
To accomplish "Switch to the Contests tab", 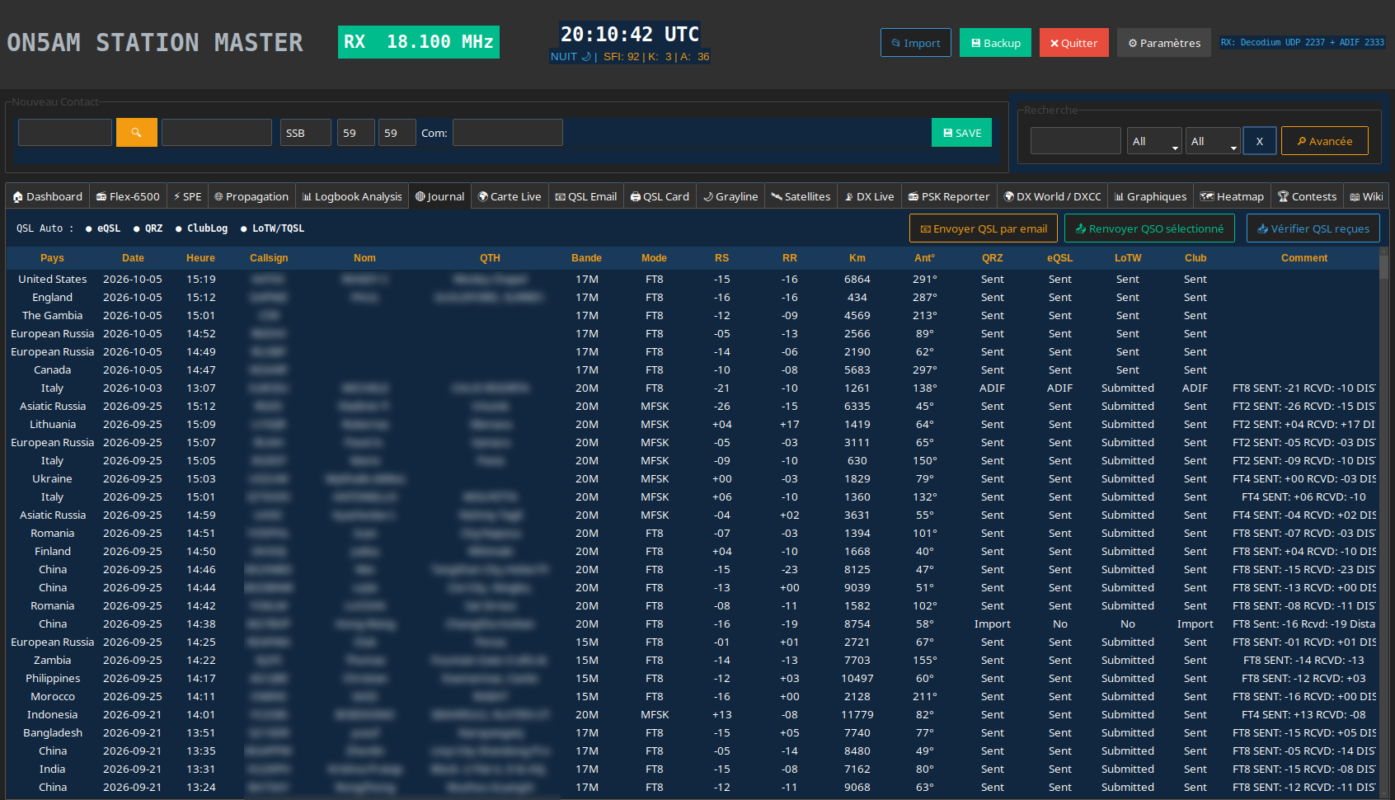I will click(1307, 197).
